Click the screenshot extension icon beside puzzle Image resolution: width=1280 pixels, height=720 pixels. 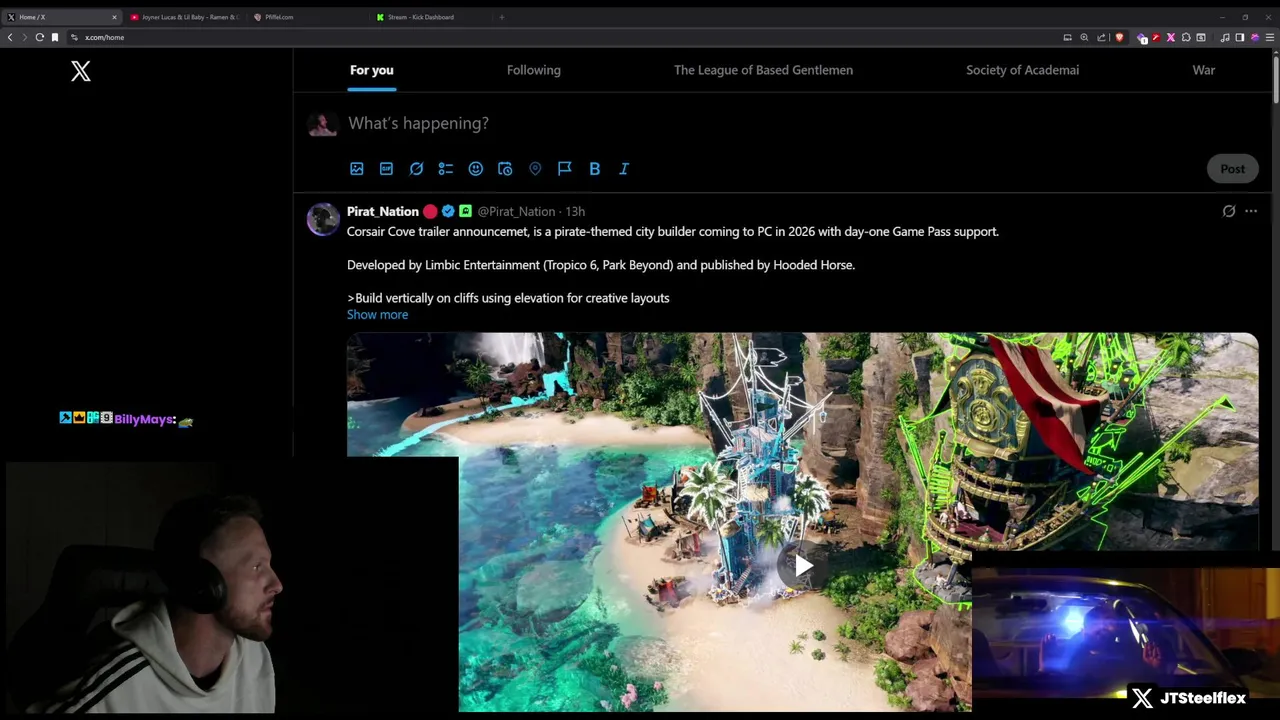(x=1201, y=37)
